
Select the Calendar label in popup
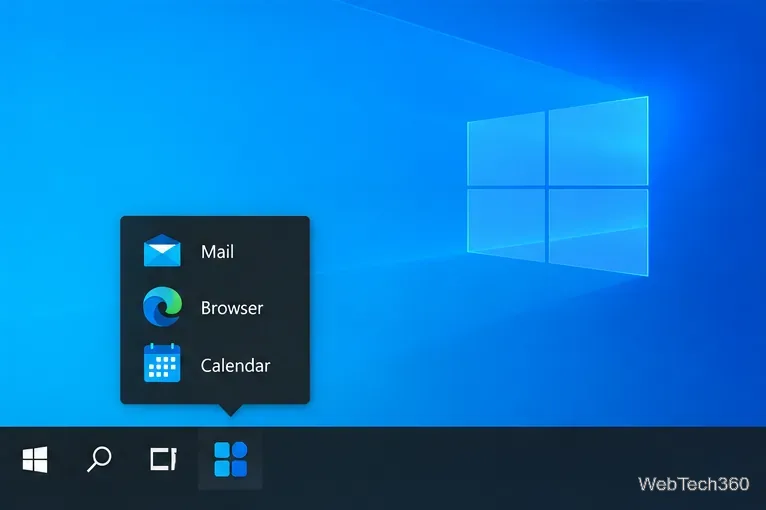235,365
